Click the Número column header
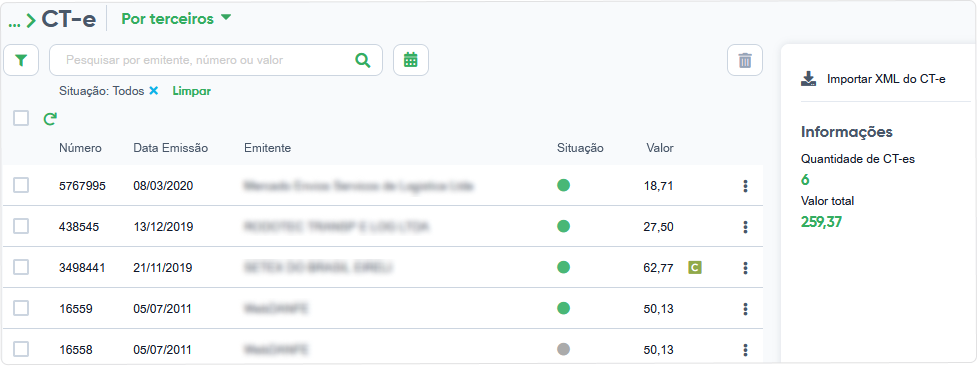 click(x=80, y=148)
